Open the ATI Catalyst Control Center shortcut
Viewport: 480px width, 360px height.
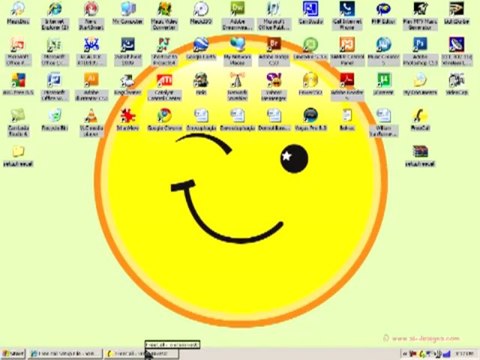pos(164,87)
